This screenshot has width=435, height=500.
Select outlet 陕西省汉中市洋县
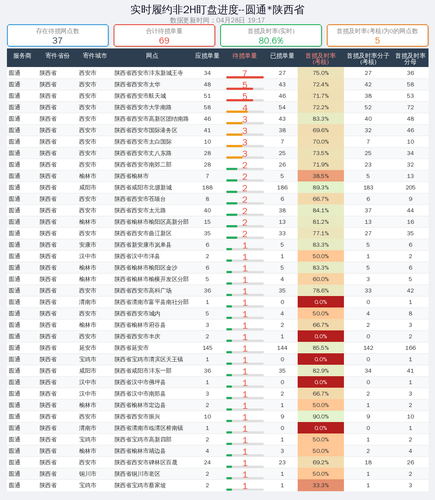pos(137,256)
